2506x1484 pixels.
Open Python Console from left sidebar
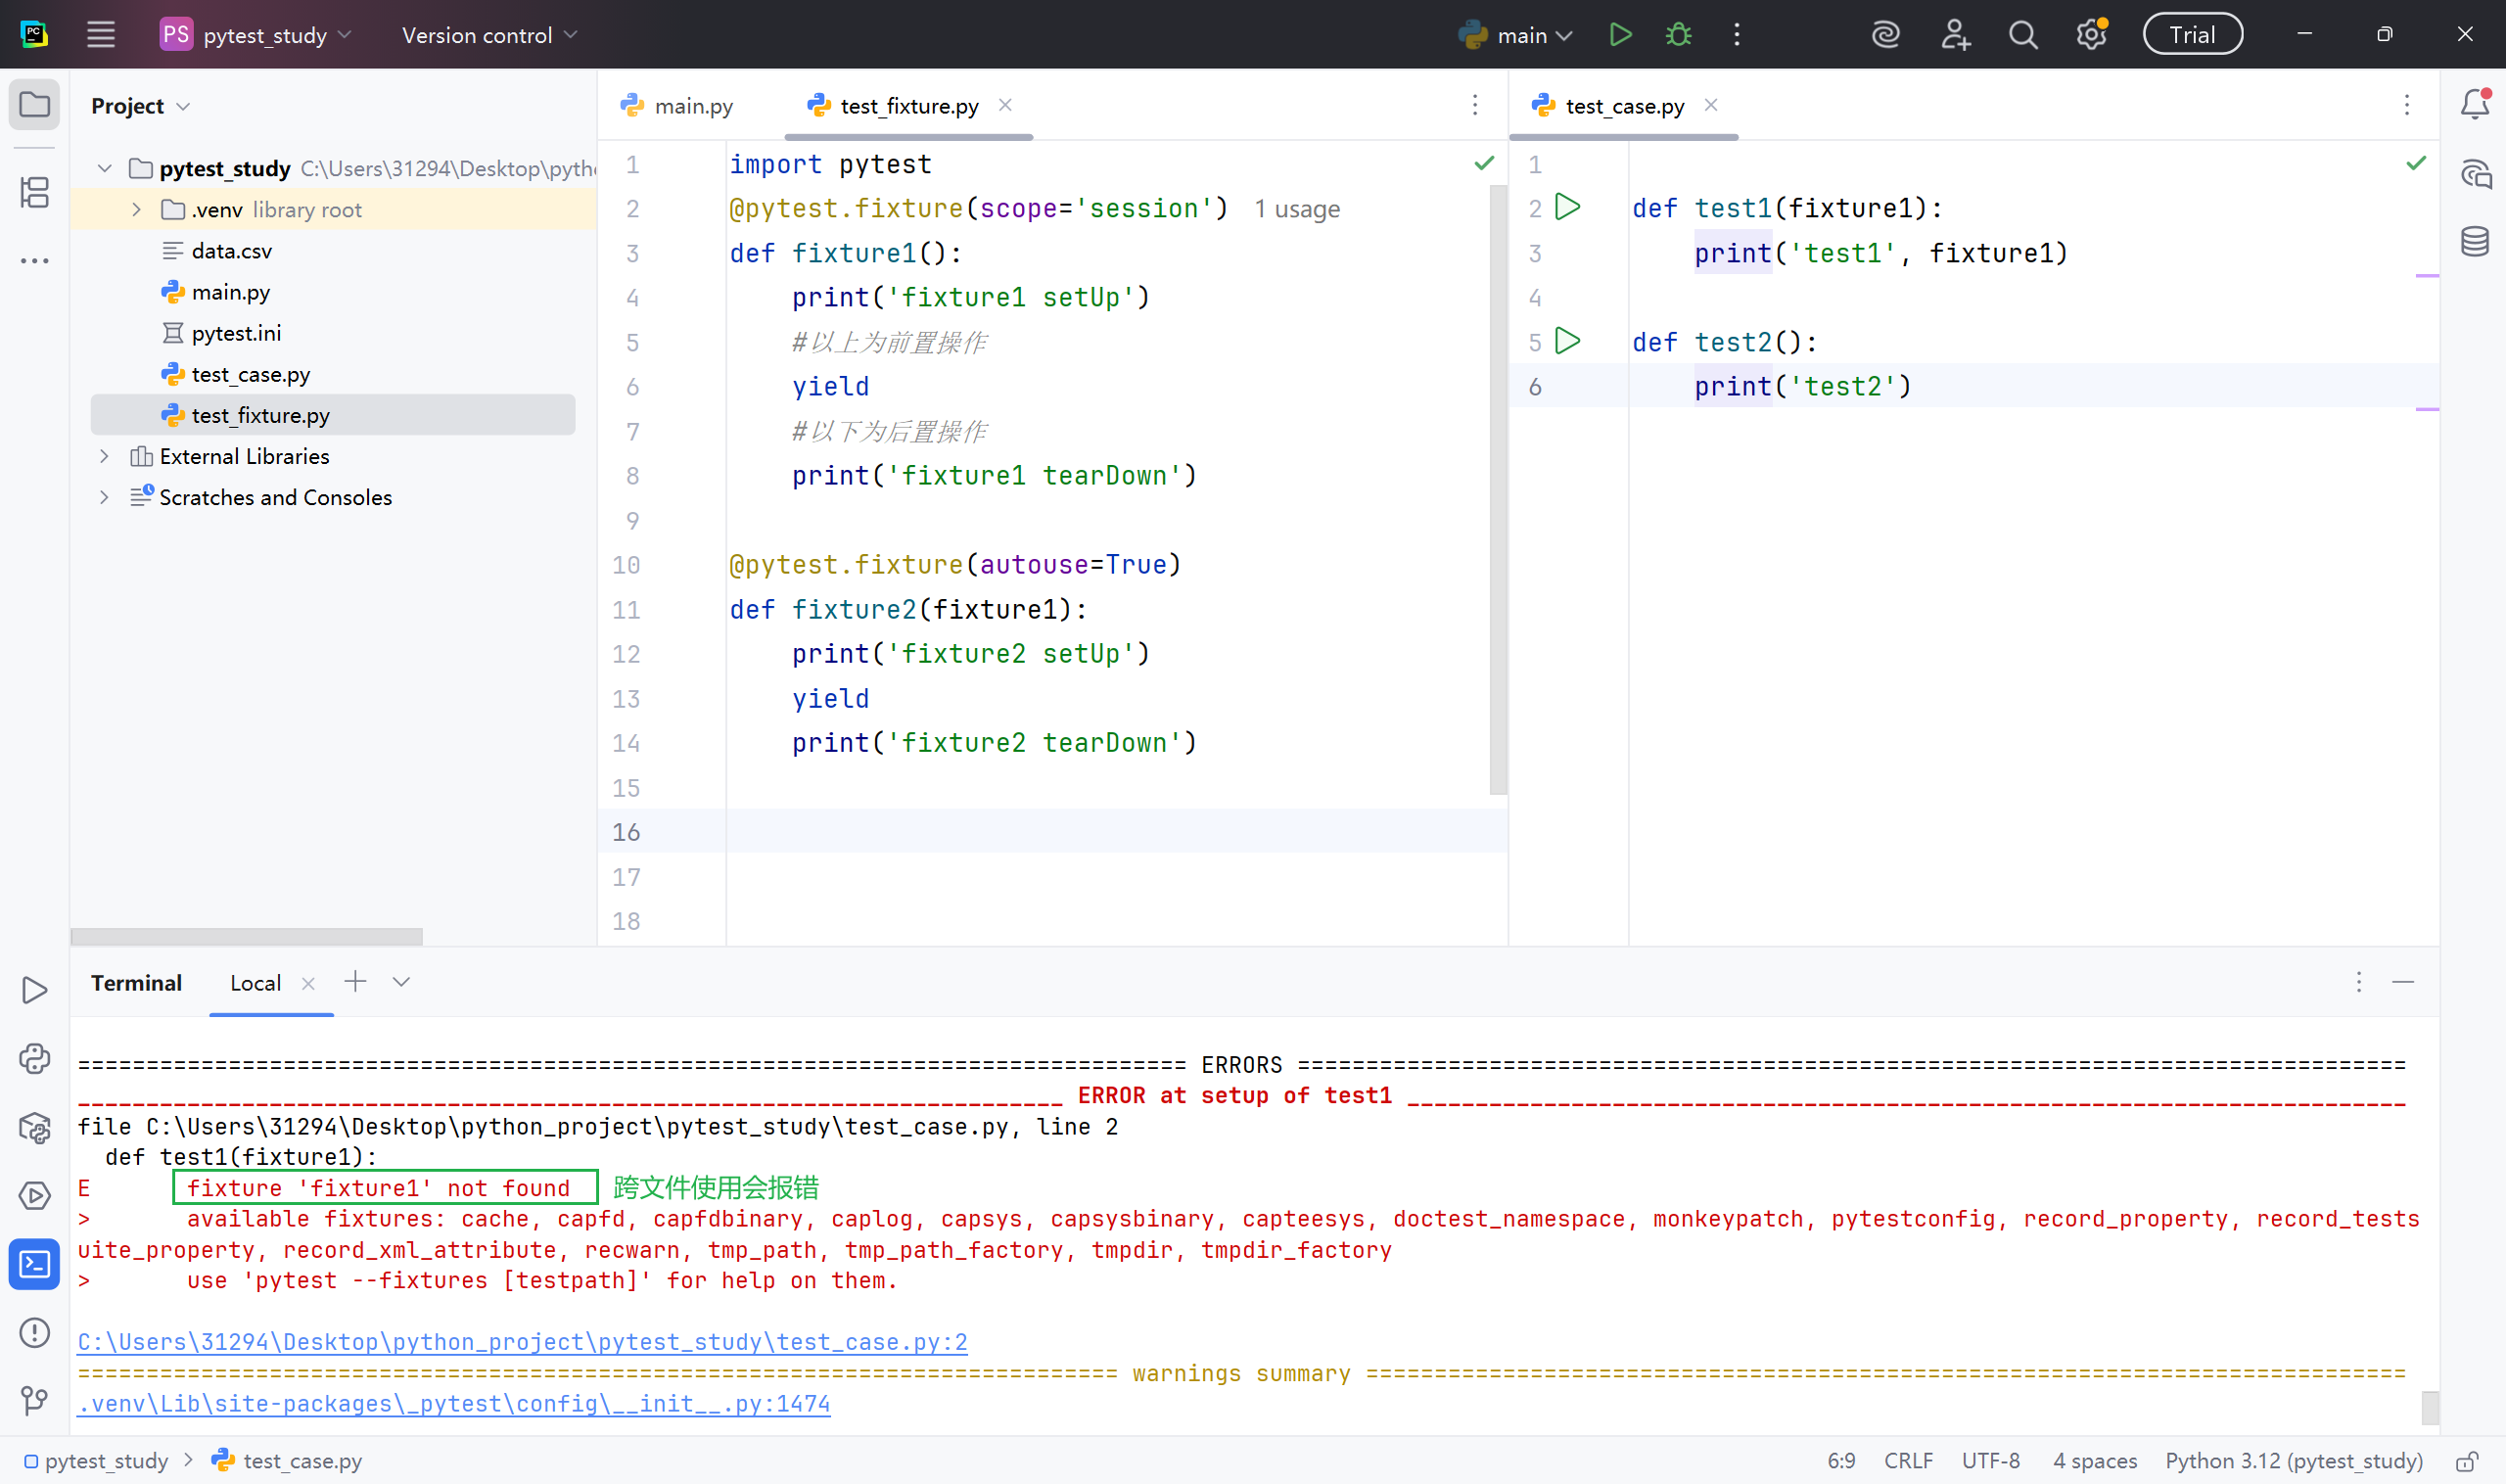pyautogui.click(x=35, y=1059)
